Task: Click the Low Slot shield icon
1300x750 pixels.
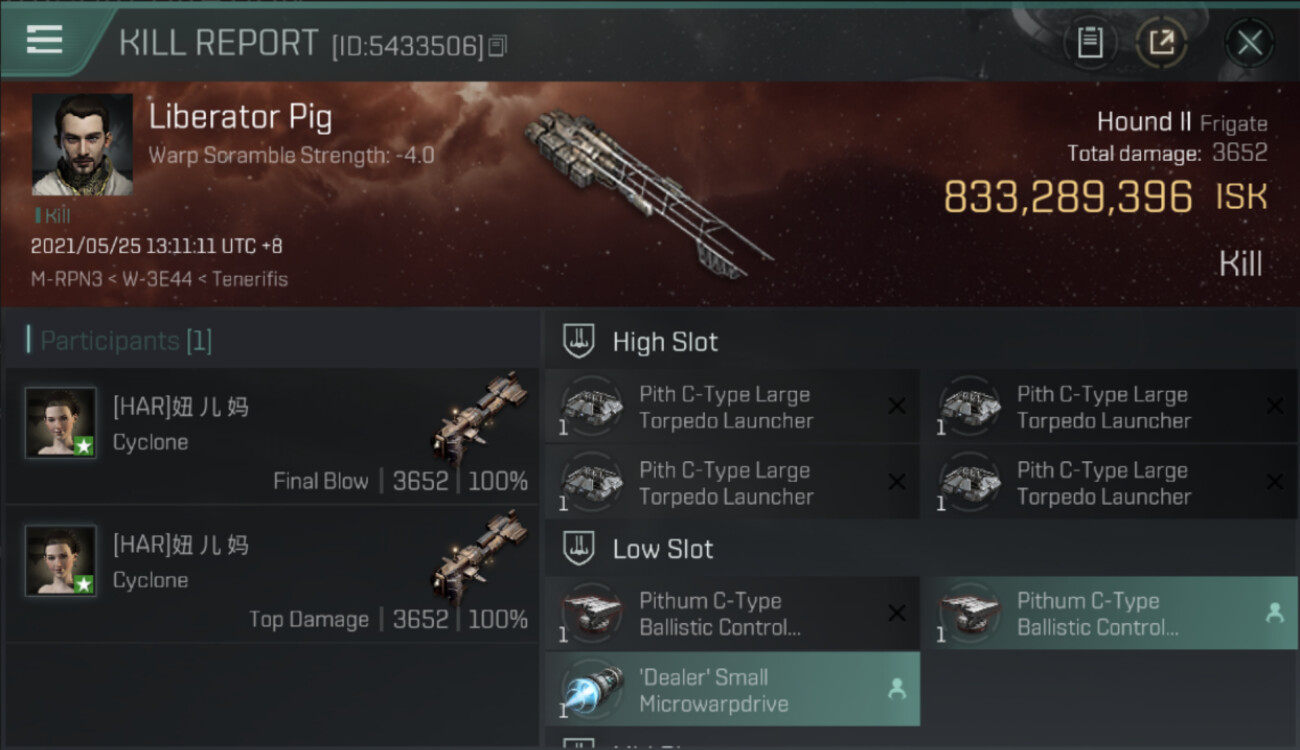Action: tap(579, 548)
